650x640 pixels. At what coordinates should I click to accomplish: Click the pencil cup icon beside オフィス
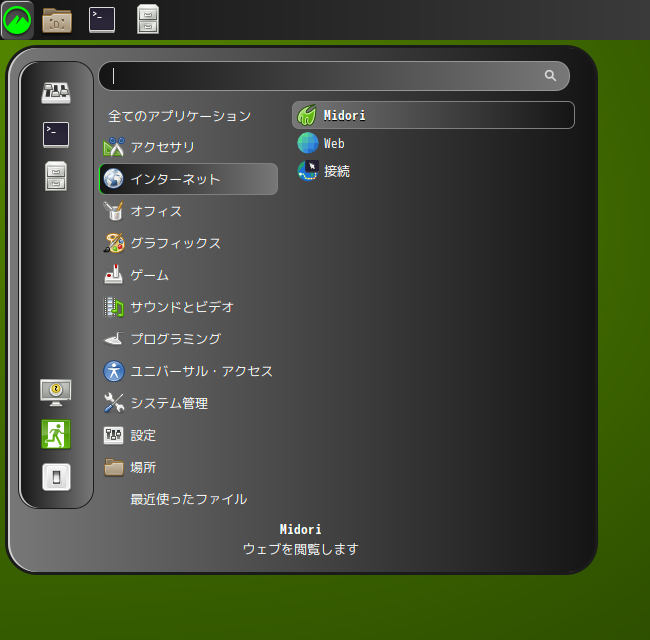click(114, 211)
